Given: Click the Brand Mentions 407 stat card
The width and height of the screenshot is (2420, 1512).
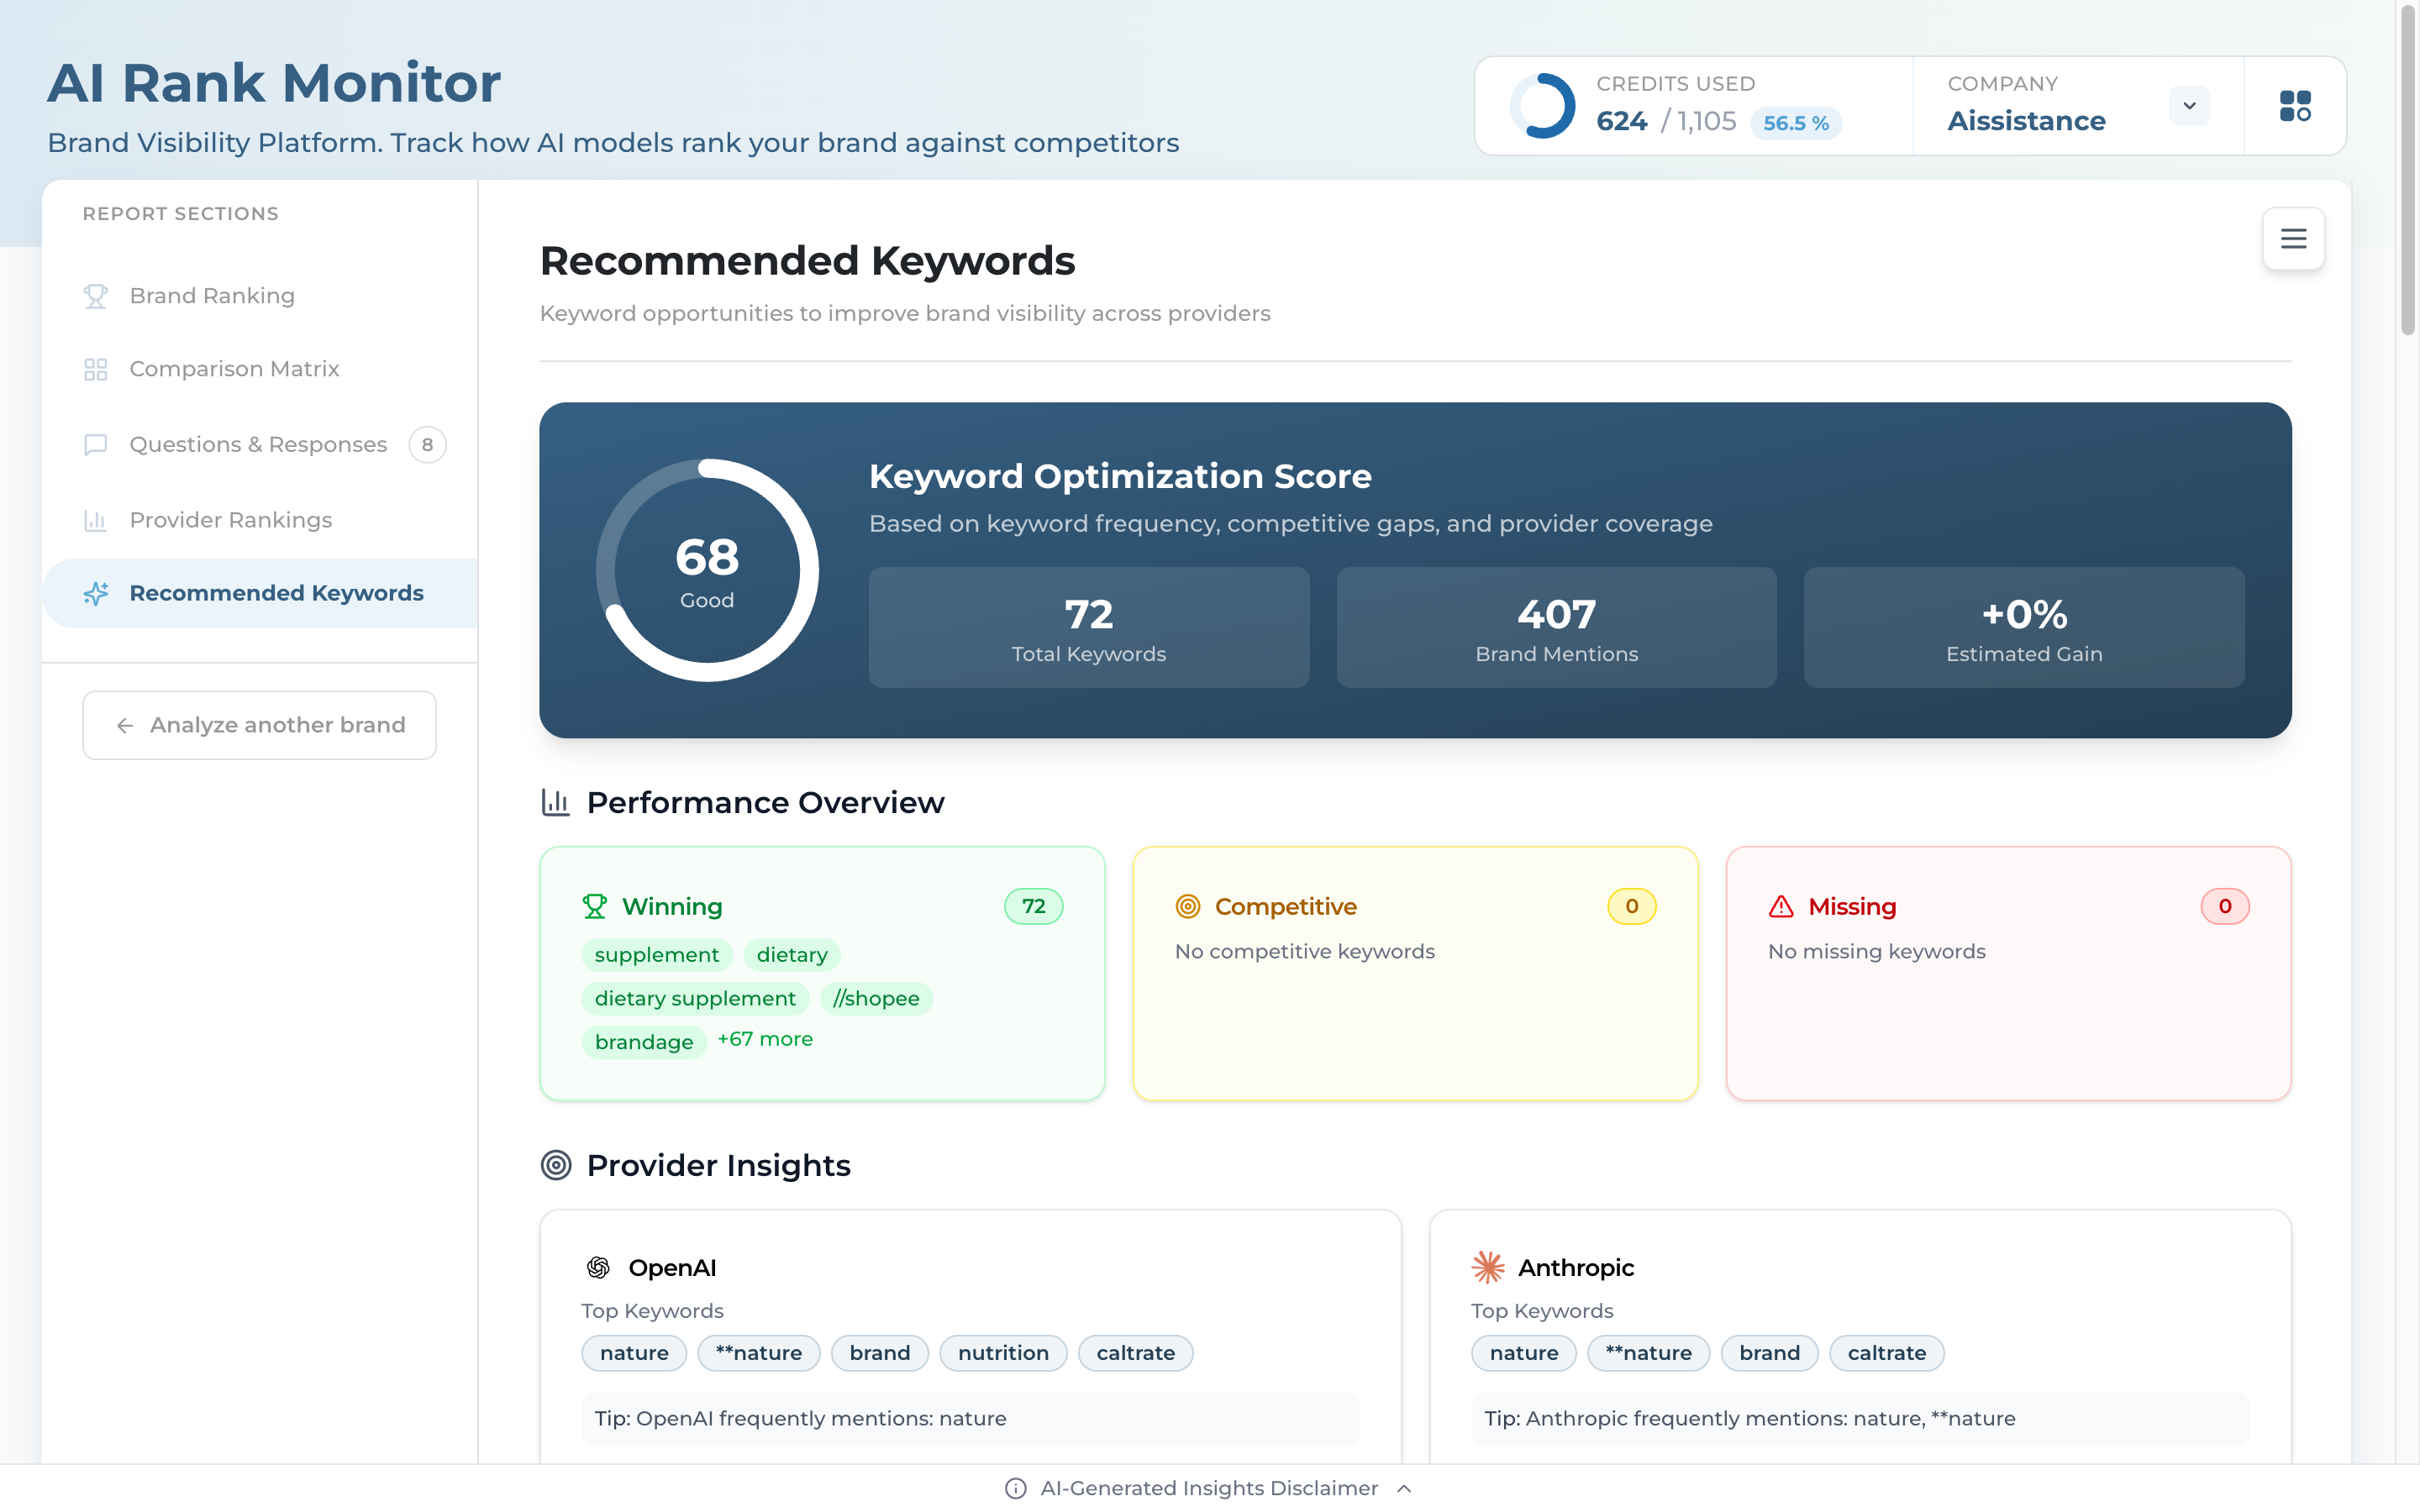Looking at the screenshot, I should point(1556,627).
